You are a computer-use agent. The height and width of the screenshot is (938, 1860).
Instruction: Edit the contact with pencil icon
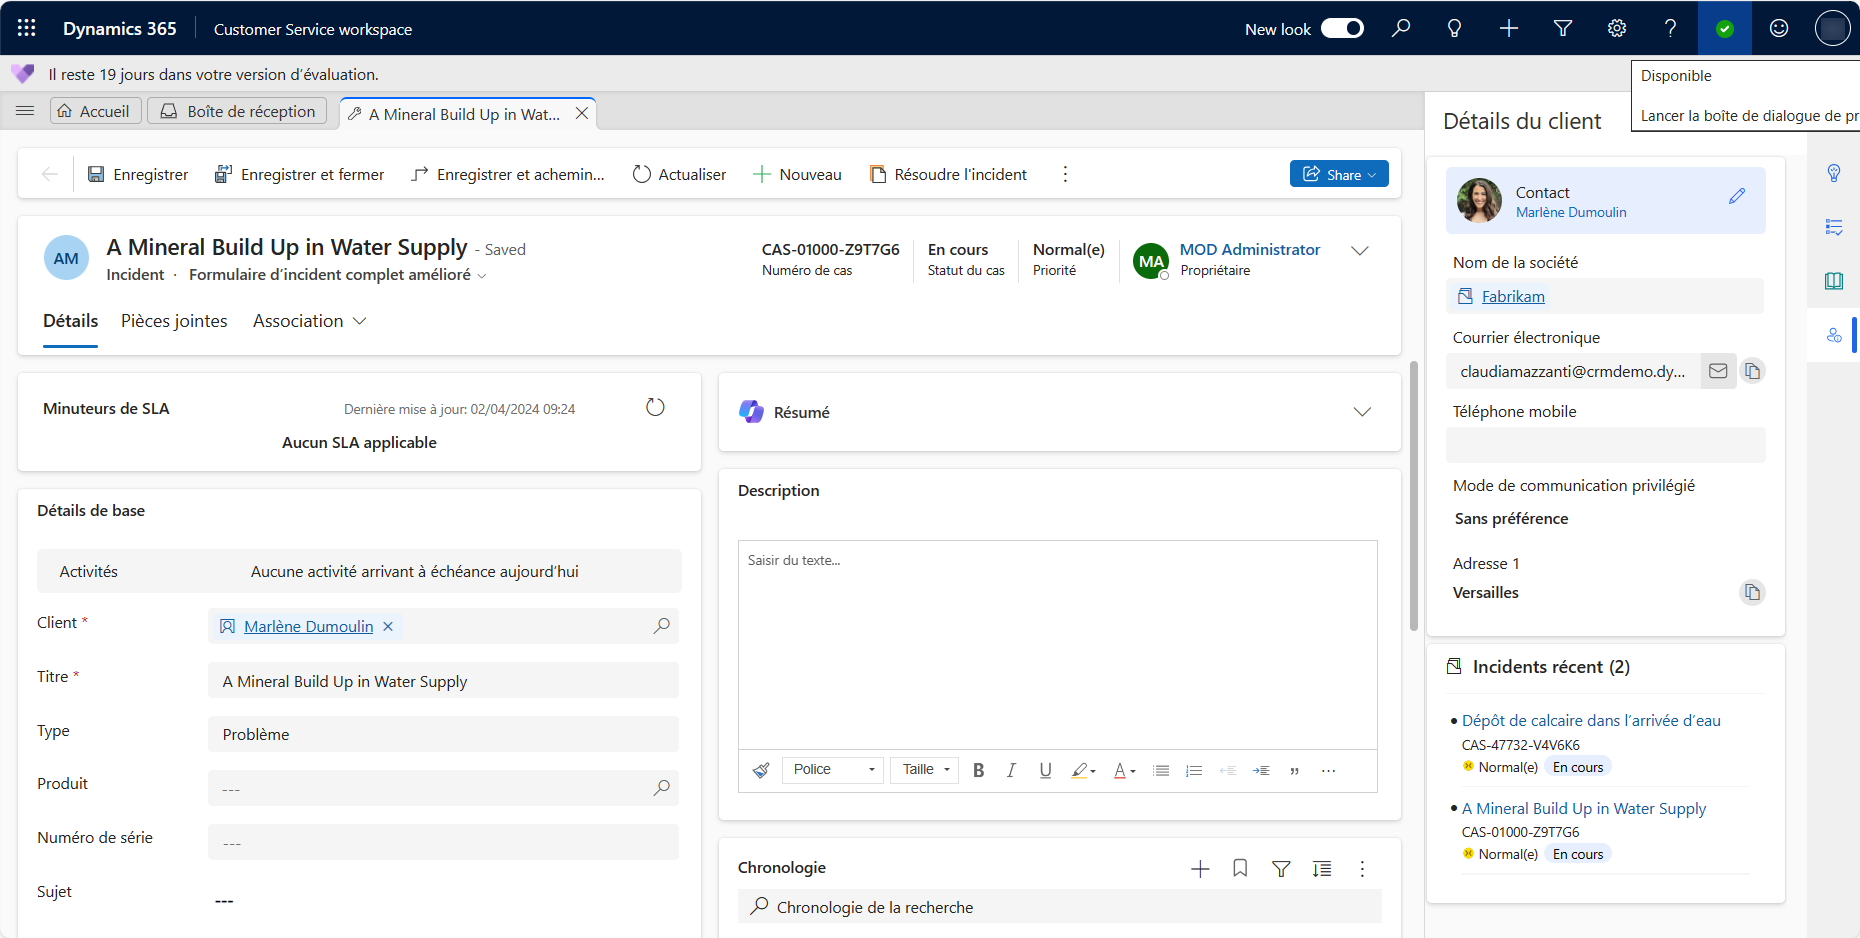pos(1737,196)
